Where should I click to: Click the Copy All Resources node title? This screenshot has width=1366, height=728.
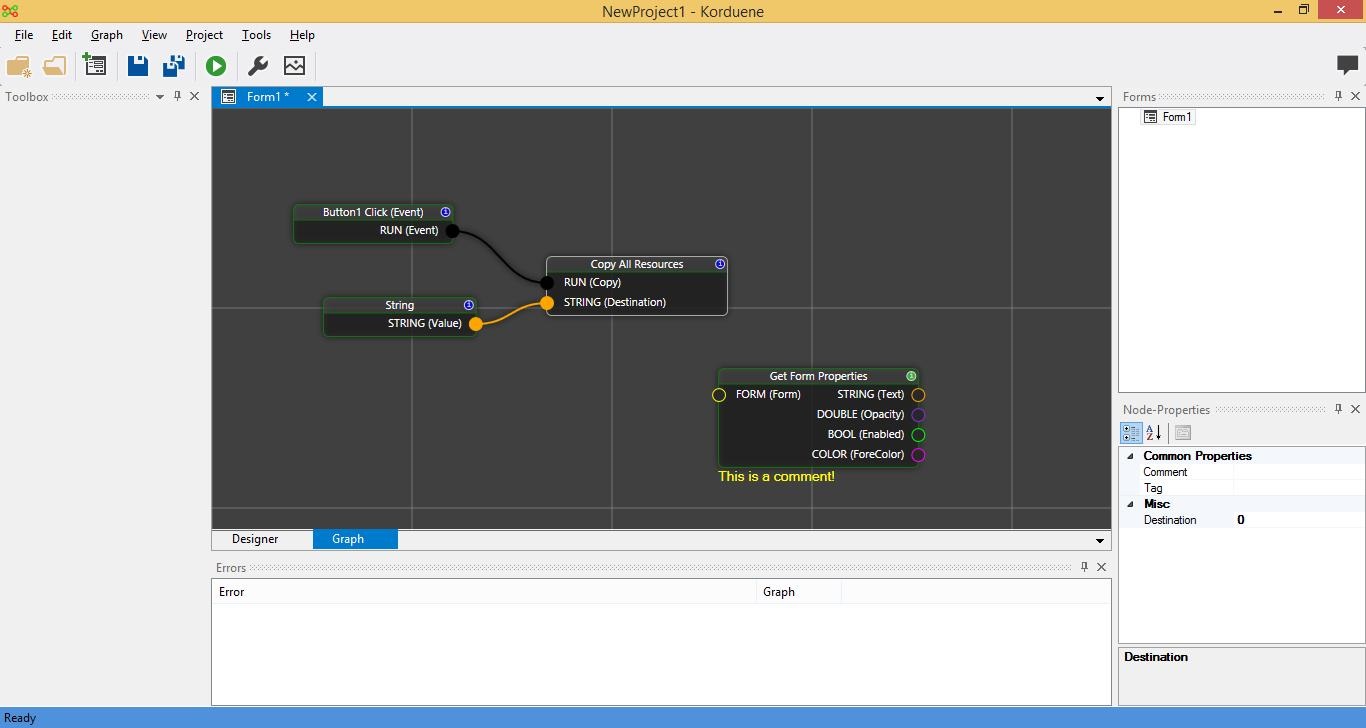click(x=636, y=264)
